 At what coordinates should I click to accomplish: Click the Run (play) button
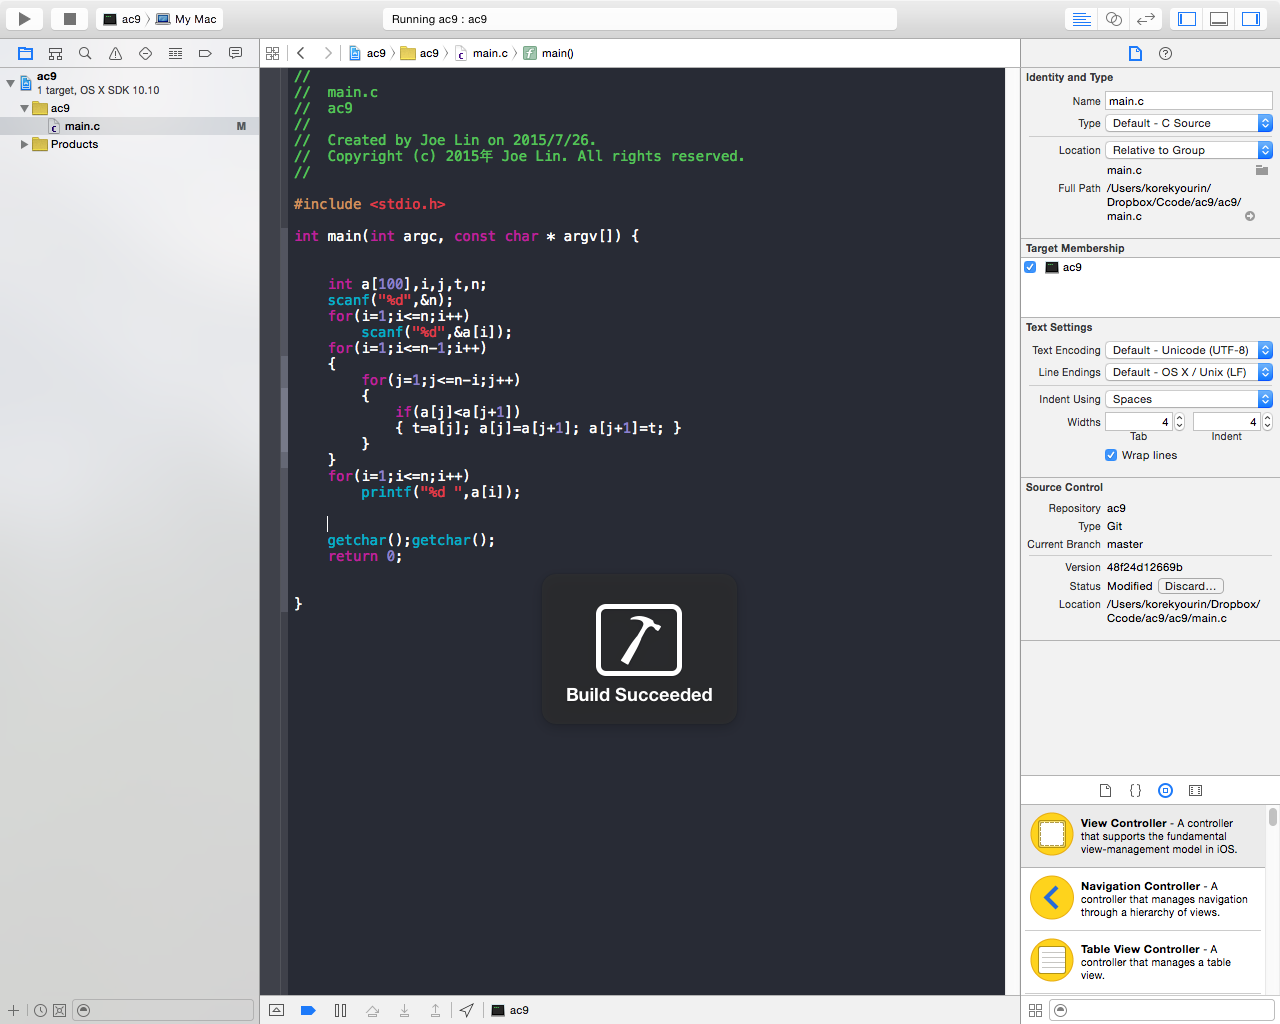click(x=25, y=19)
